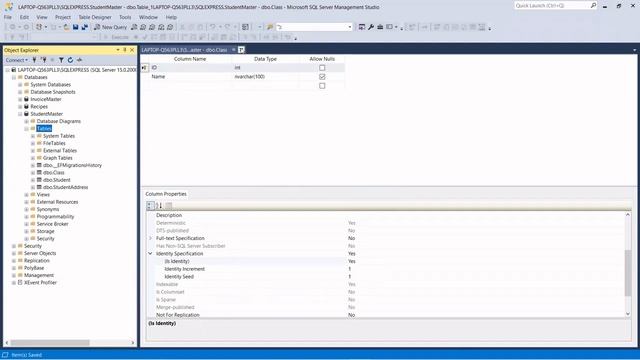Screen dimensions: 640x360
Task: Open the Tools menu
Action: click(125, 17)
